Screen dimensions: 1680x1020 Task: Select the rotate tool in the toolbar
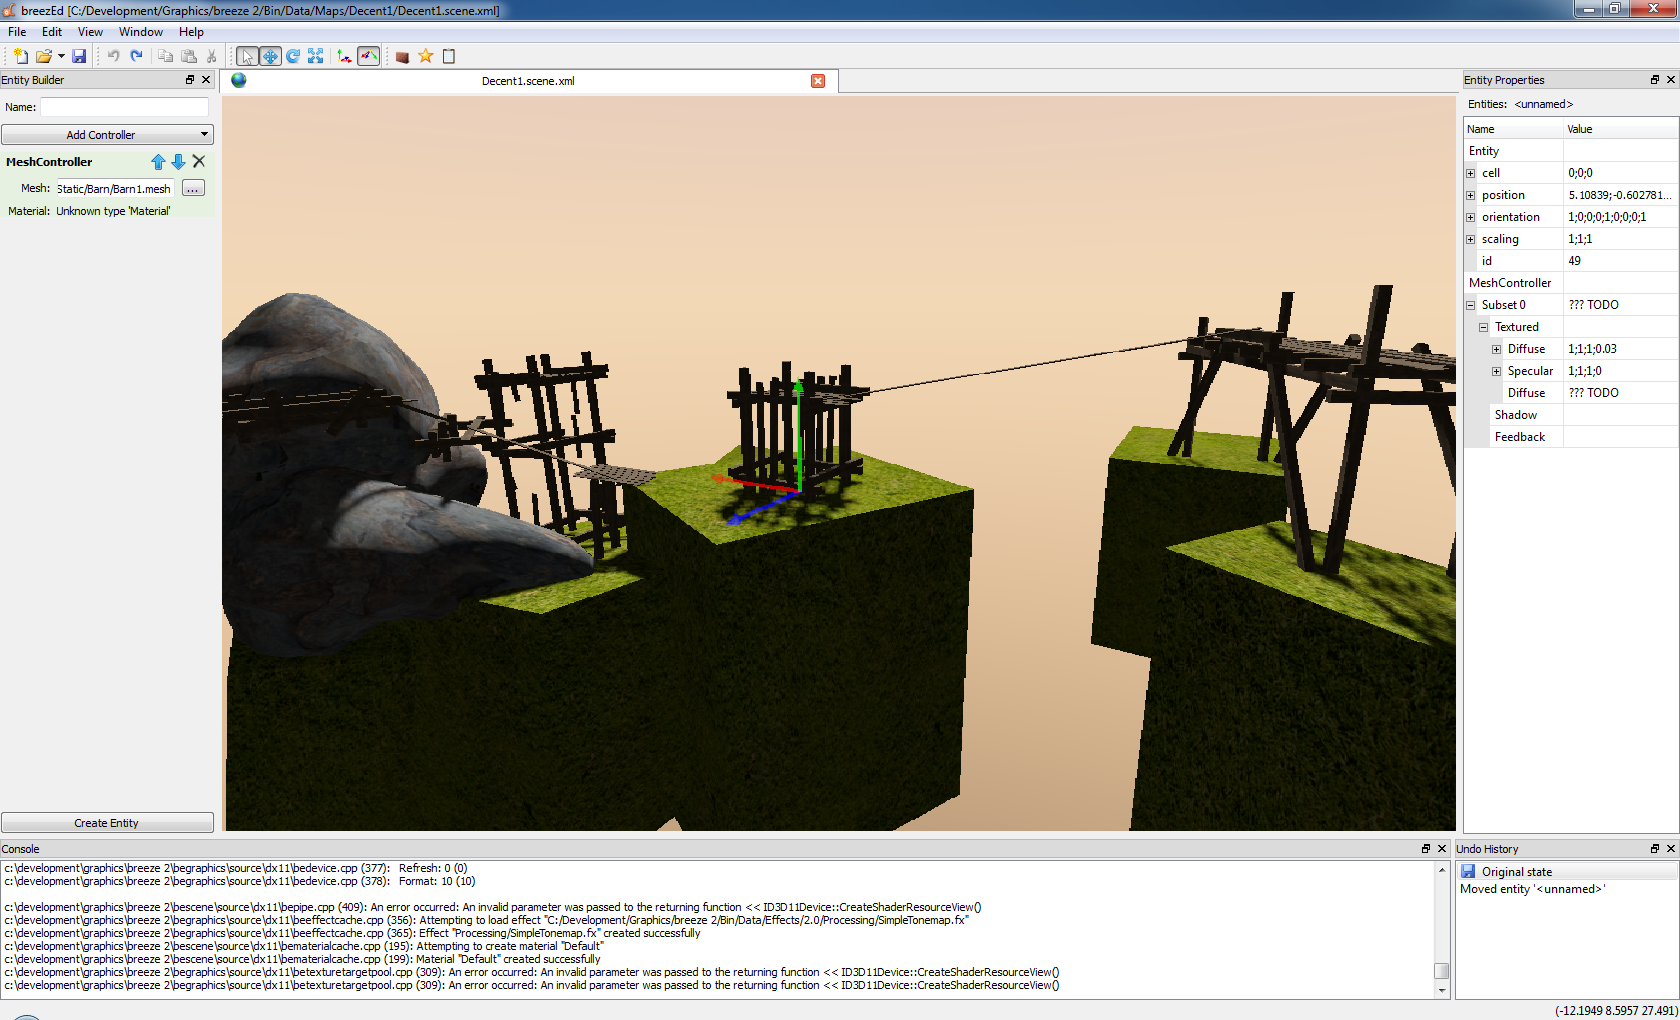[293, 56]
